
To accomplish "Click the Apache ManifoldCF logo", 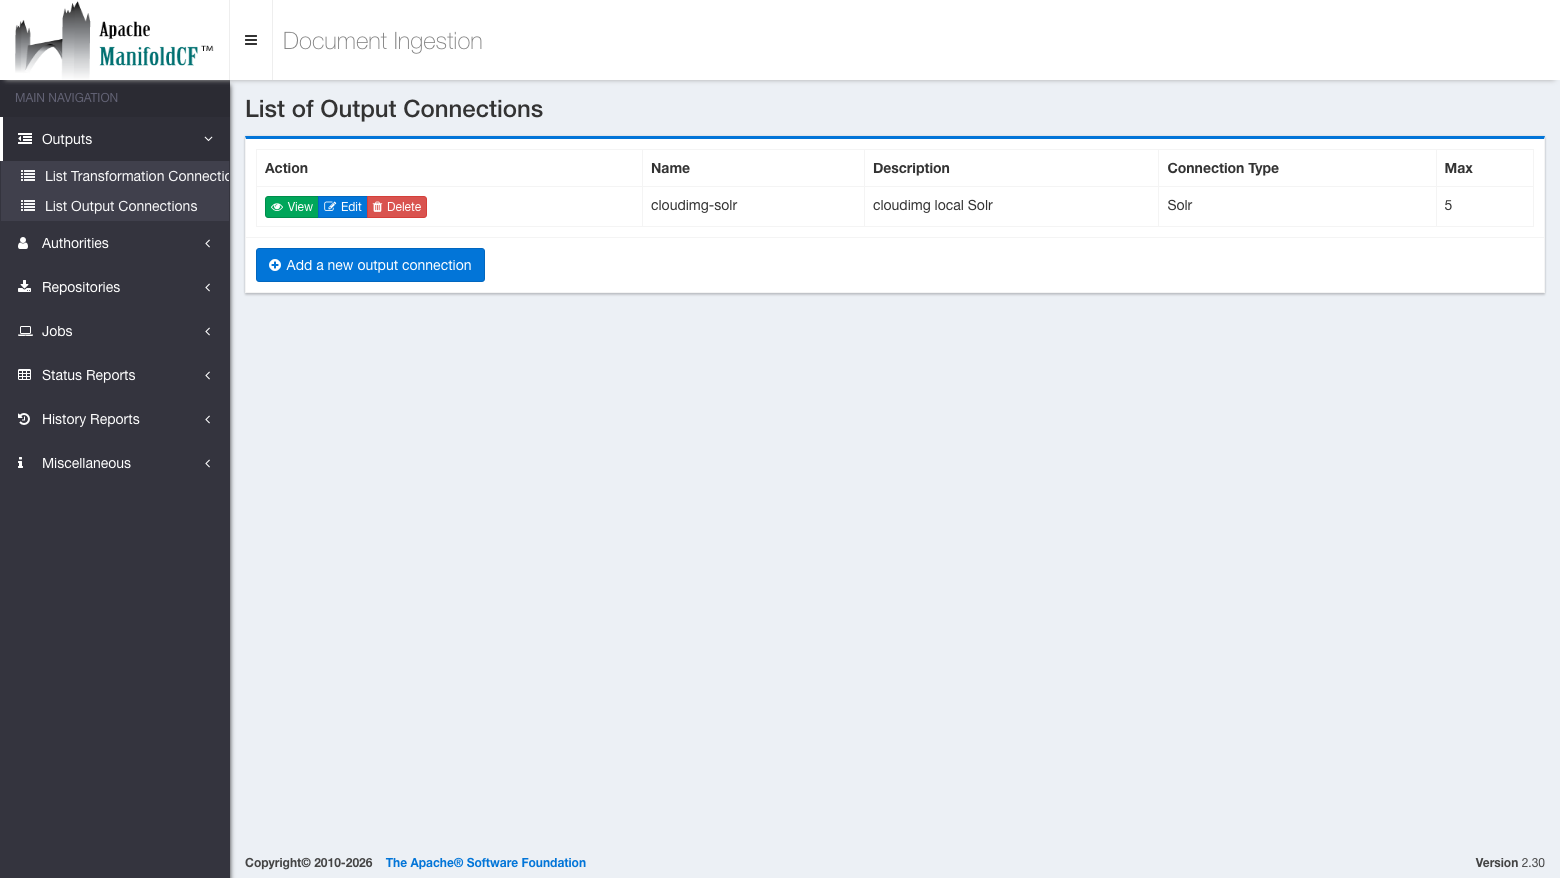I will (114, 40).
